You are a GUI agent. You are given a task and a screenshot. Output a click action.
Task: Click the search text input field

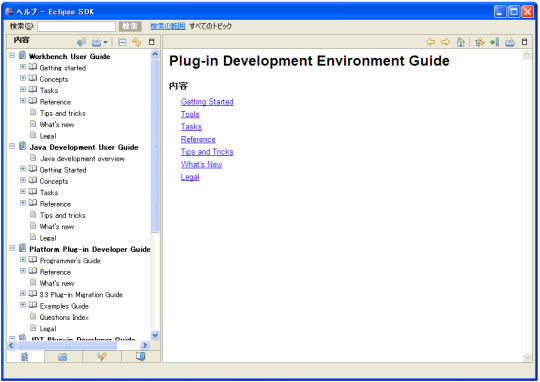pyautogui.click(x=76, y=26)
